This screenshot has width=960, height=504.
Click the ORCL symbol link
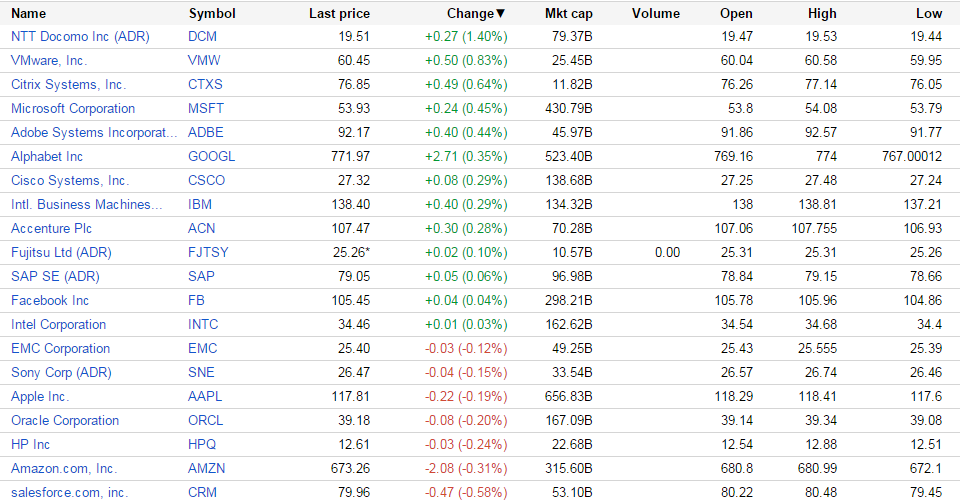coord(206,420)
